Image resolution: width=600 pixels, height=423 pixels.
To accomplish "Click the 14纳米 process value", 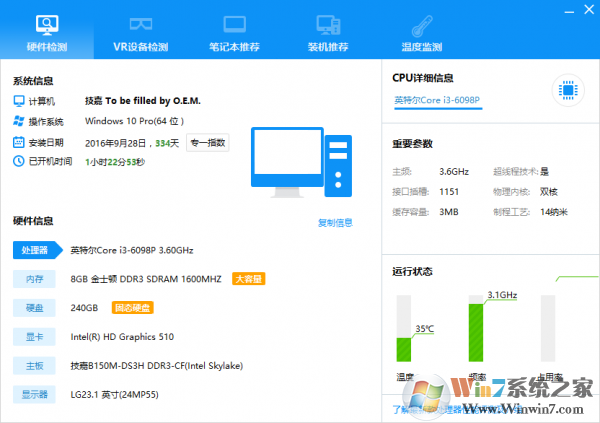I will pyautogui.click(x=554, y=212).
